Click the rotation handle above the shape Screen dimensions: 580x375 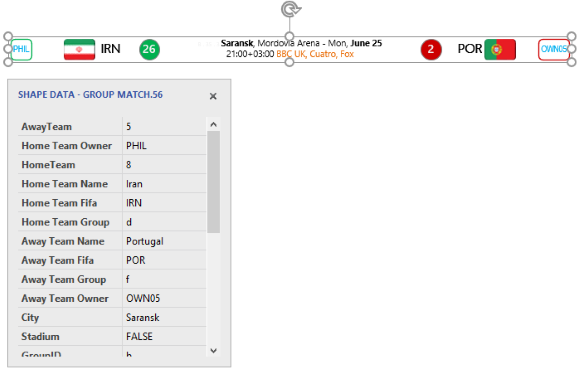[291, 9]
